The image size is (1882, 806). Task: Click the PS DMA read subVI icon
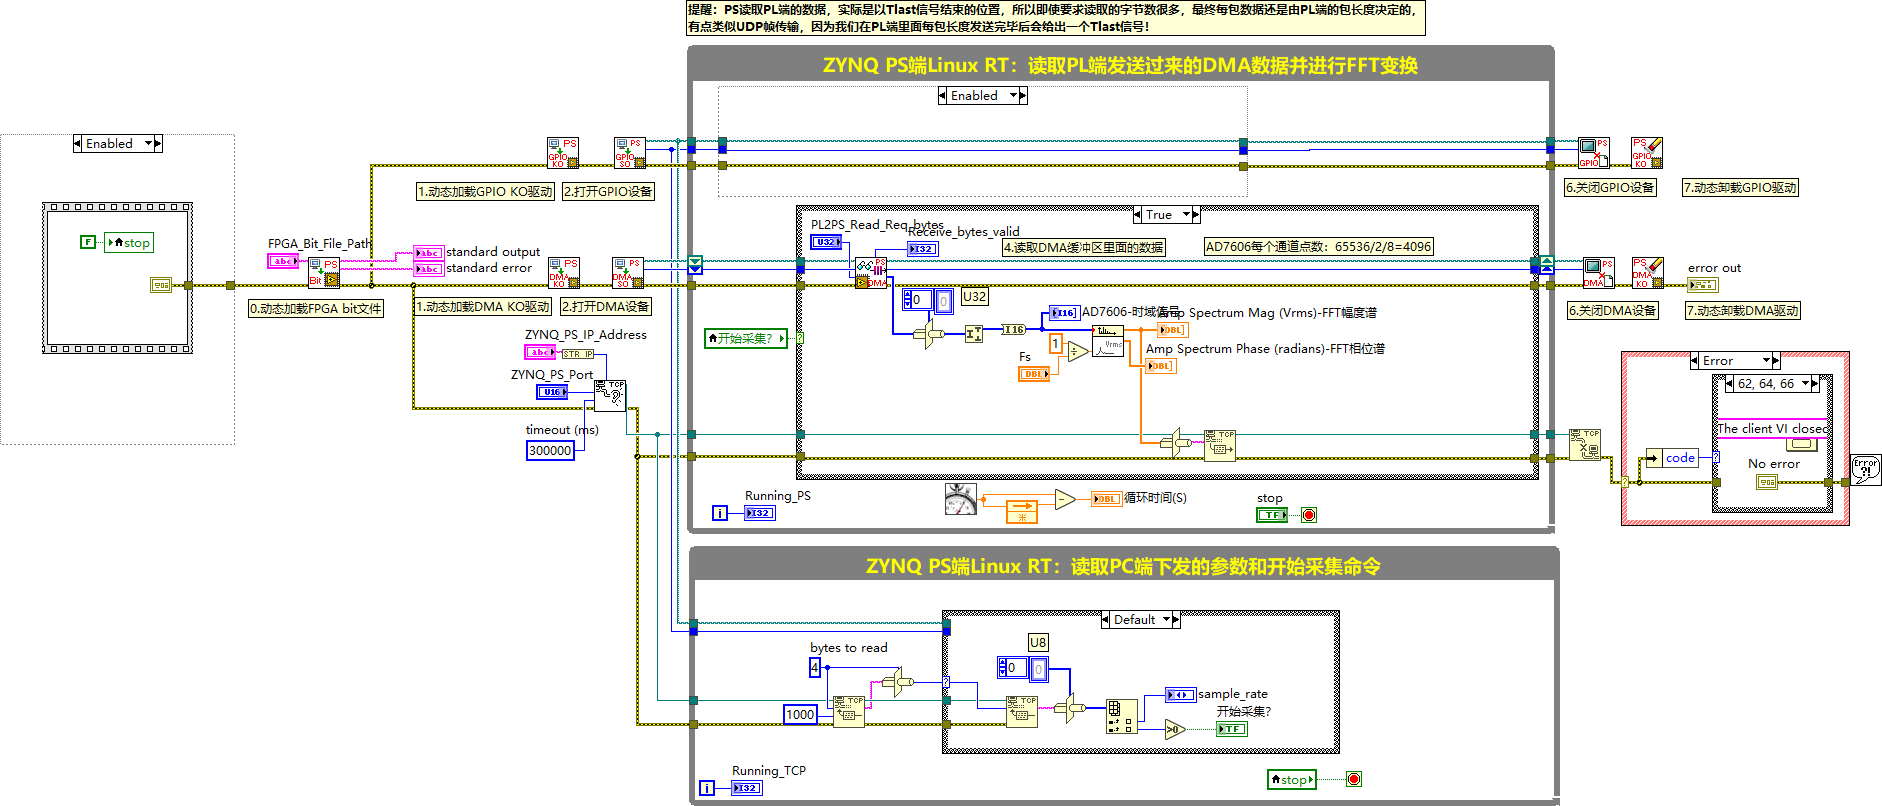tap(871, 273)
